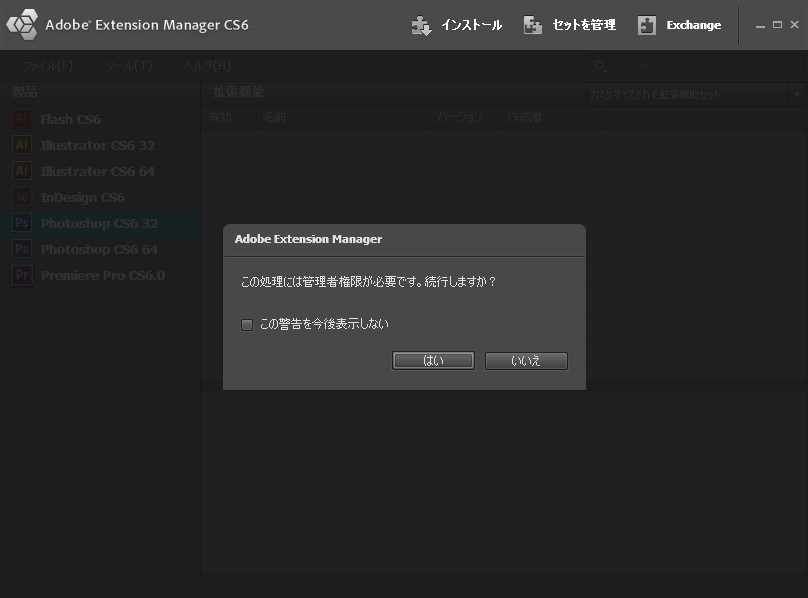
Task: Open the ツール(T) menu
Action: coord(128,66)
